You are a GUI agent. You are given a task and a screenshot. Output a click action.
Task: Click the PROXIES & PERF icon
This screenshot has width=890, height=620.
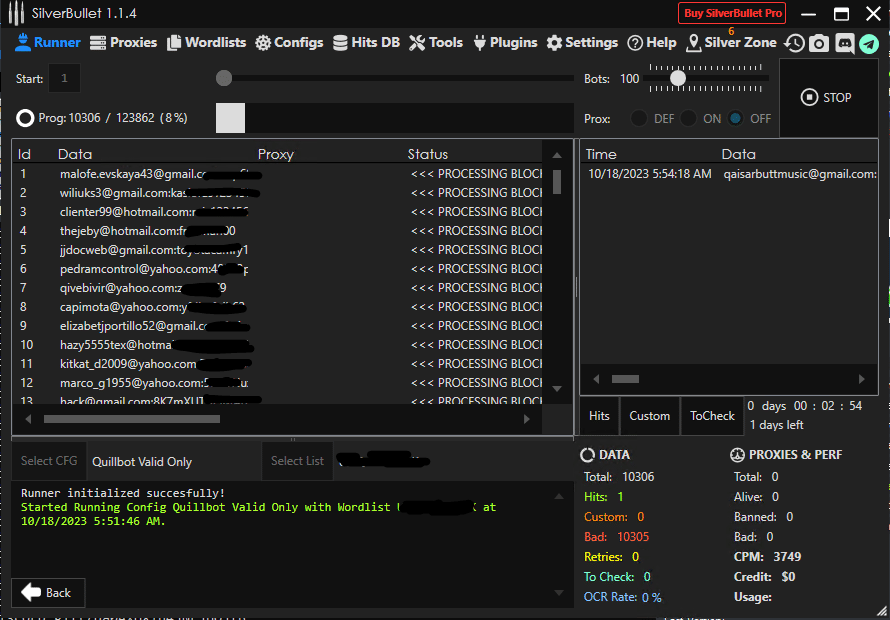coord(736,455)
